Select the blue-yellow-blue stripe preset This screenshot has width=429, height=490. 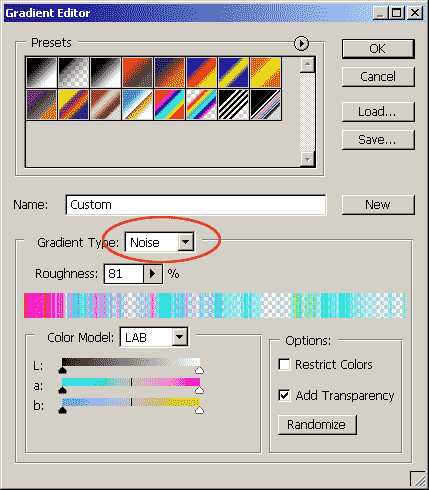point(233,72)
